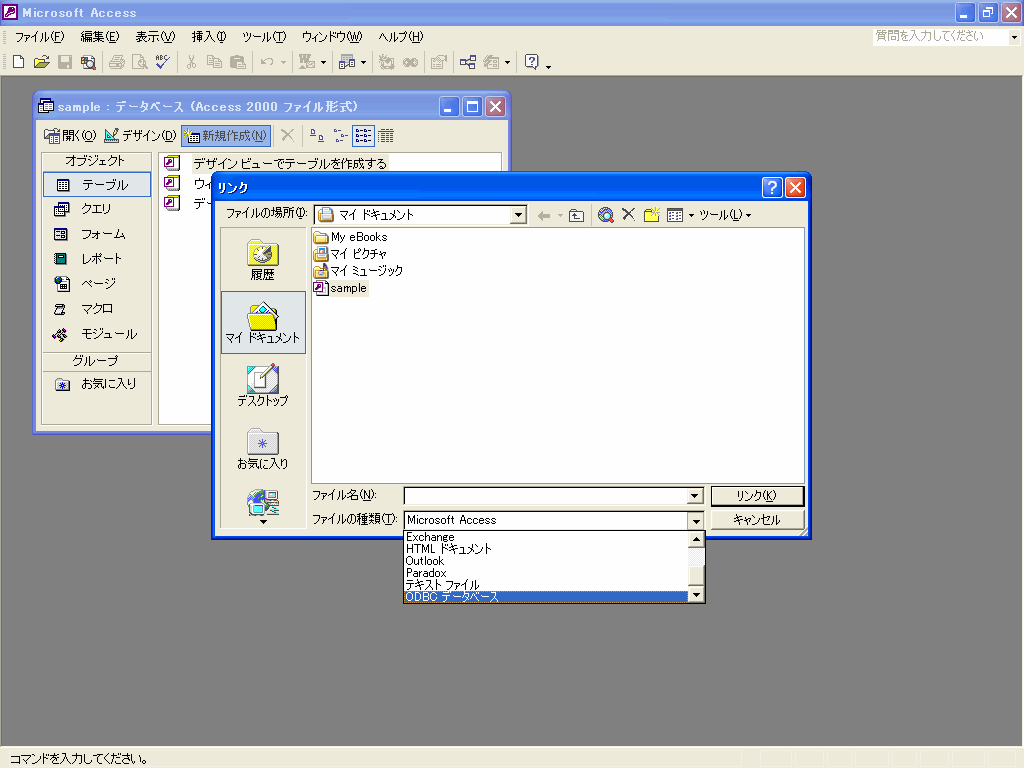The image size is (1024, 768).
Task: Click the Details view icon in sample window
Action: pos(386,135)
